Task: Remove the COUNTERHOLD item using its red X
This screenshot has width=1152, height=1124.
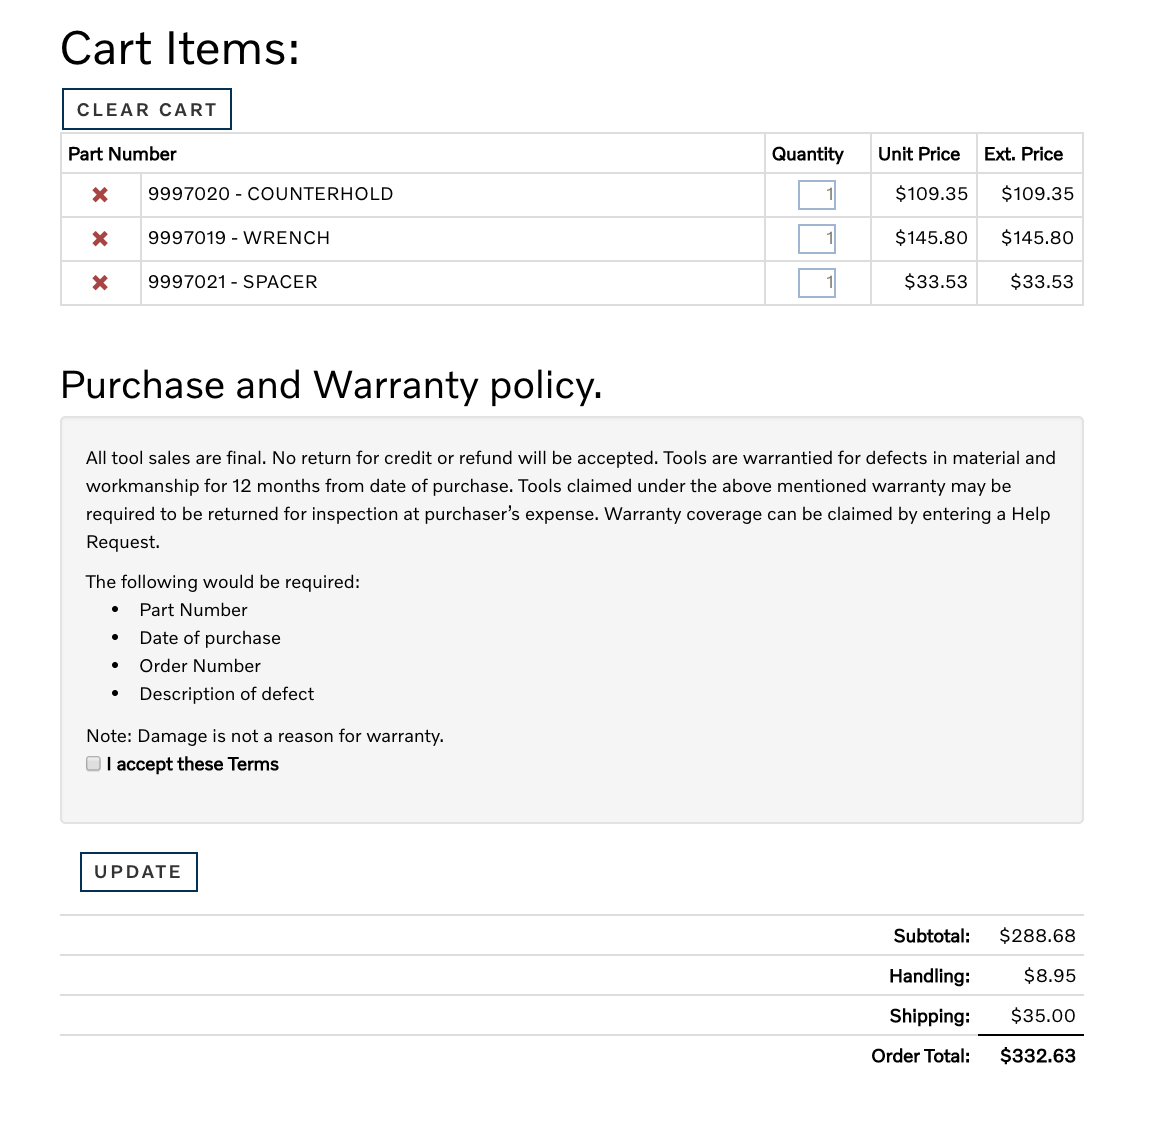Action: click(100, 195)
